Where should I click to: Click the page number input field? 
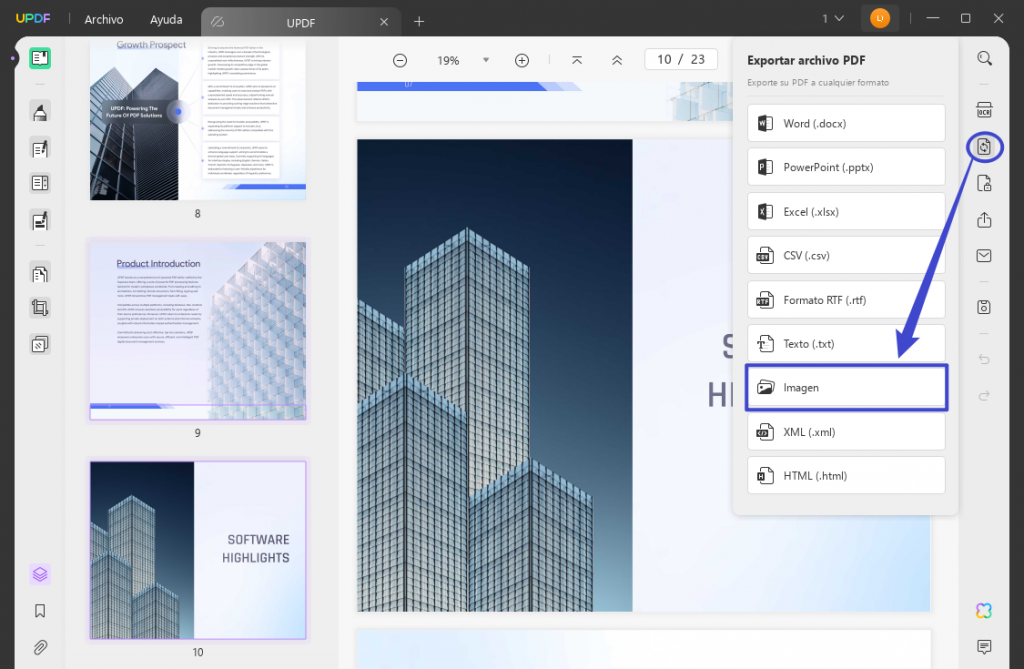coord(664,60)
